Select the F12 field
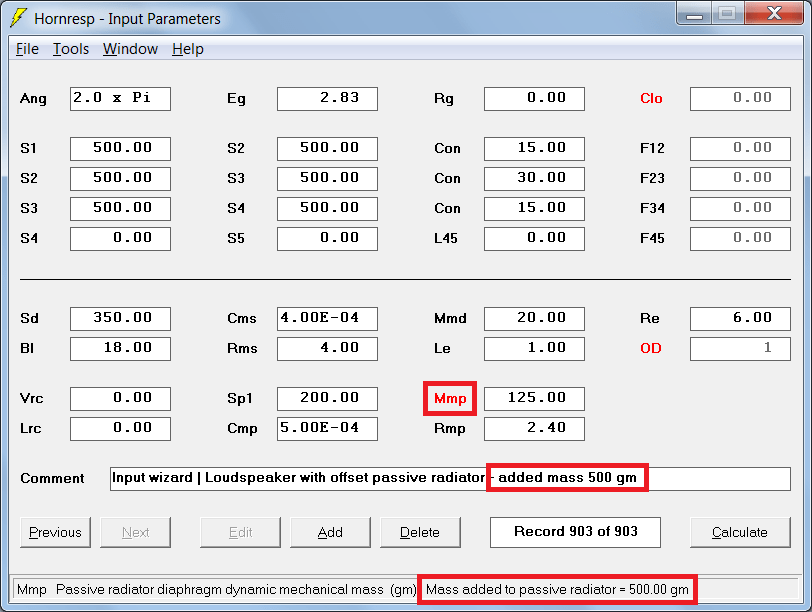This screenshot has width=812, height=612. tap(741, 149)
